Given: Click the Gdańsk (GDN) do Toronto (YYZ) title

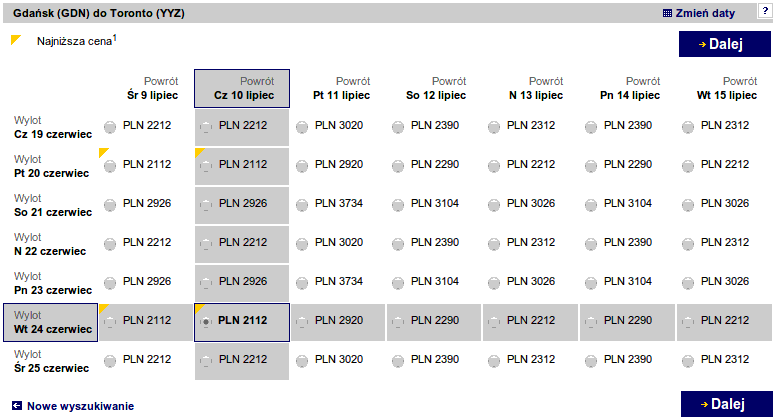Looking at the screenshot, I should click(99, 13).
